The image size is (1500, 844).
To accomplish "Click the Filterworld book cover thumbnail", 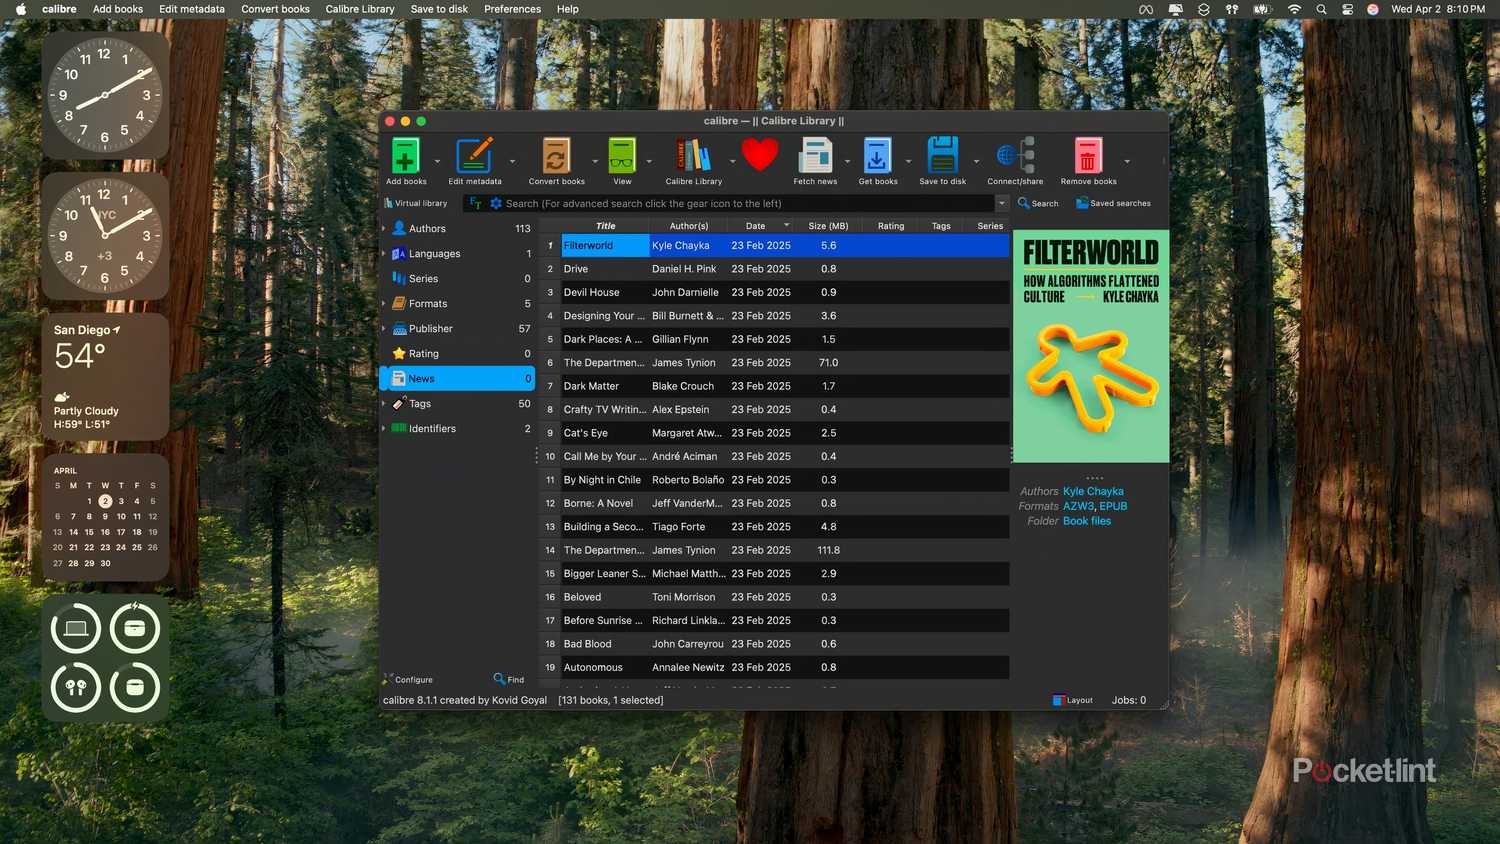I will click(1090, 345).
